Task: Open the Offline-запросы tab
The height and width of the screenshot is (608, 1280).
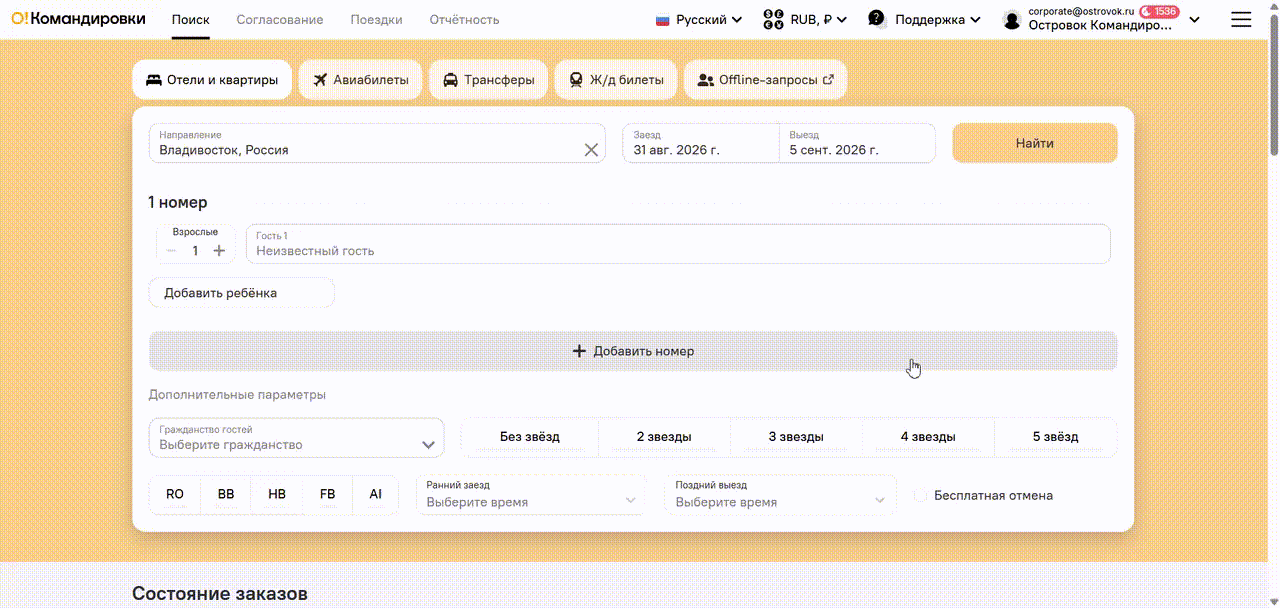Action: 765,80
